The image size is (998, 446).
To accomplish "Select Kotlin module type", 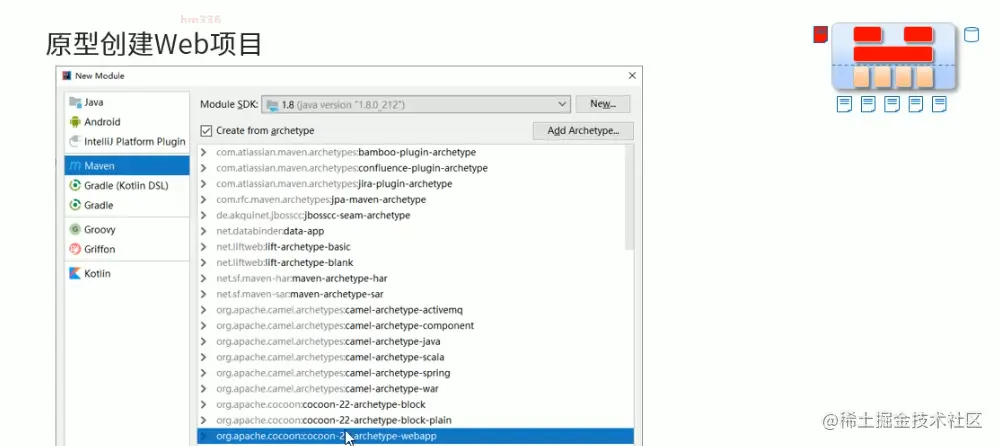I will click(x=127, y=274).
